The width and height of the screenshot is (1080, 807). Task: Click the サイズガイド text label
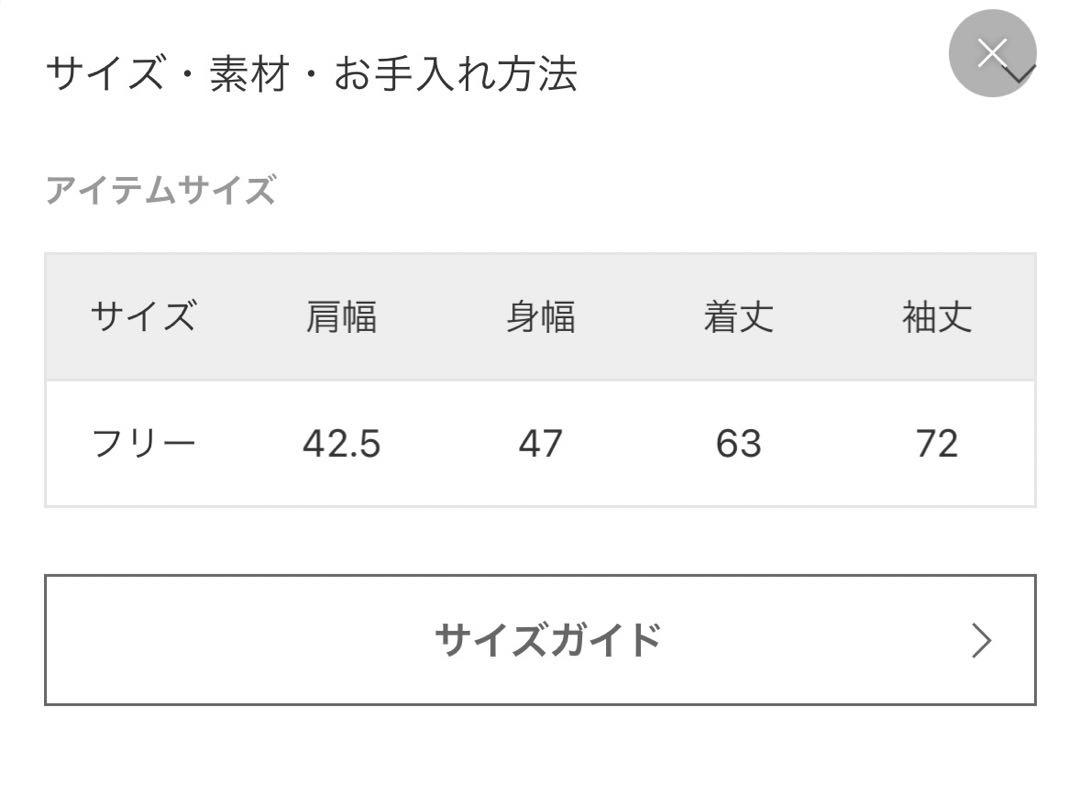pyautogui.click(x=548, y=640)
